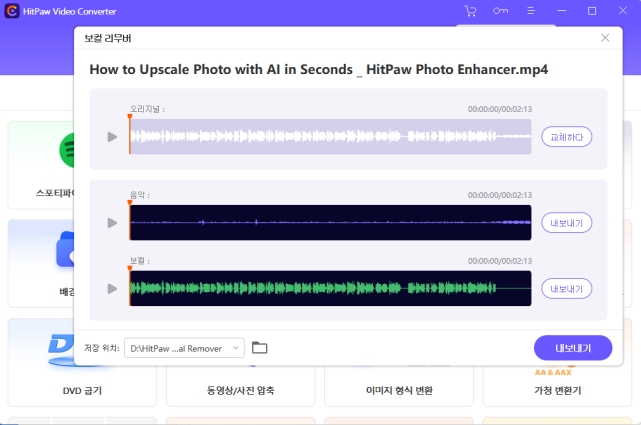Maximize the HitPaw window

[x=592, y=11]
